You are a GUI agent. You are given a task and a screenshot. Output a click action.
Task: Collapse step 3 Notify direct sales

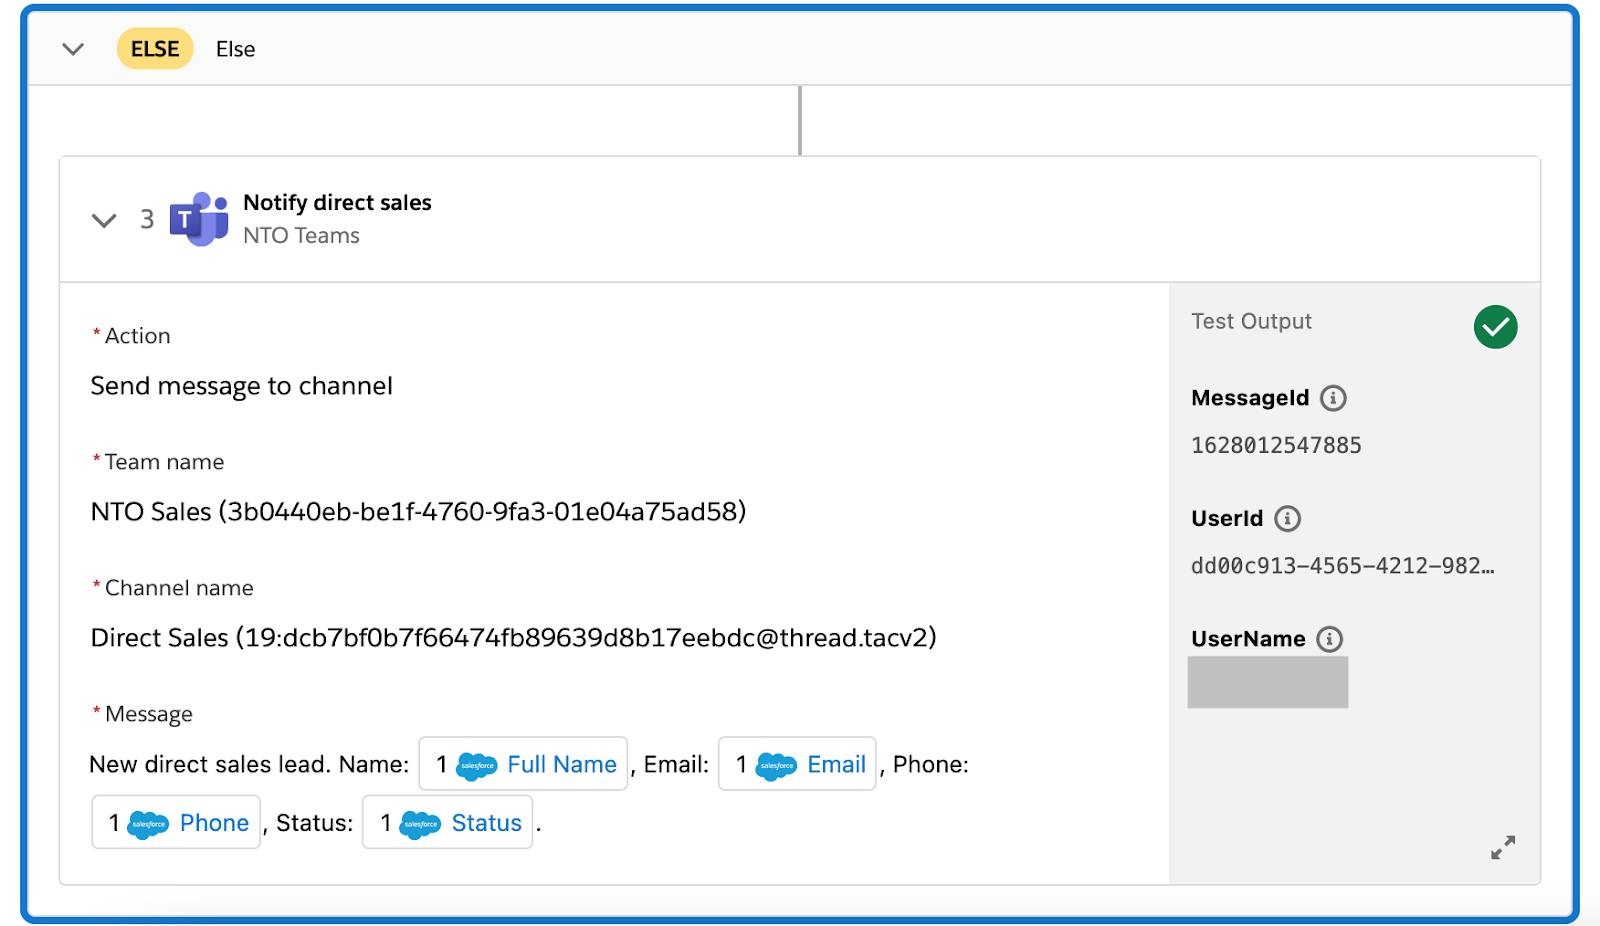click(104, 220)
